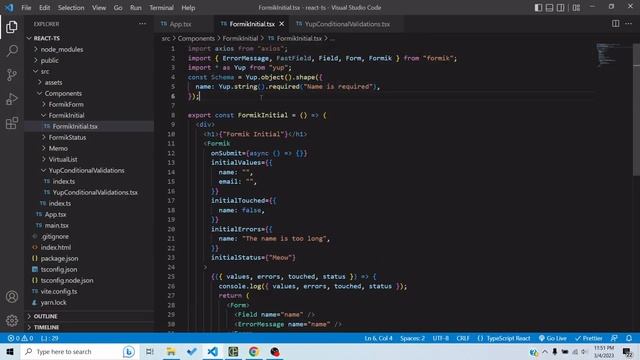Collapse the src folder

pos(89,71)
